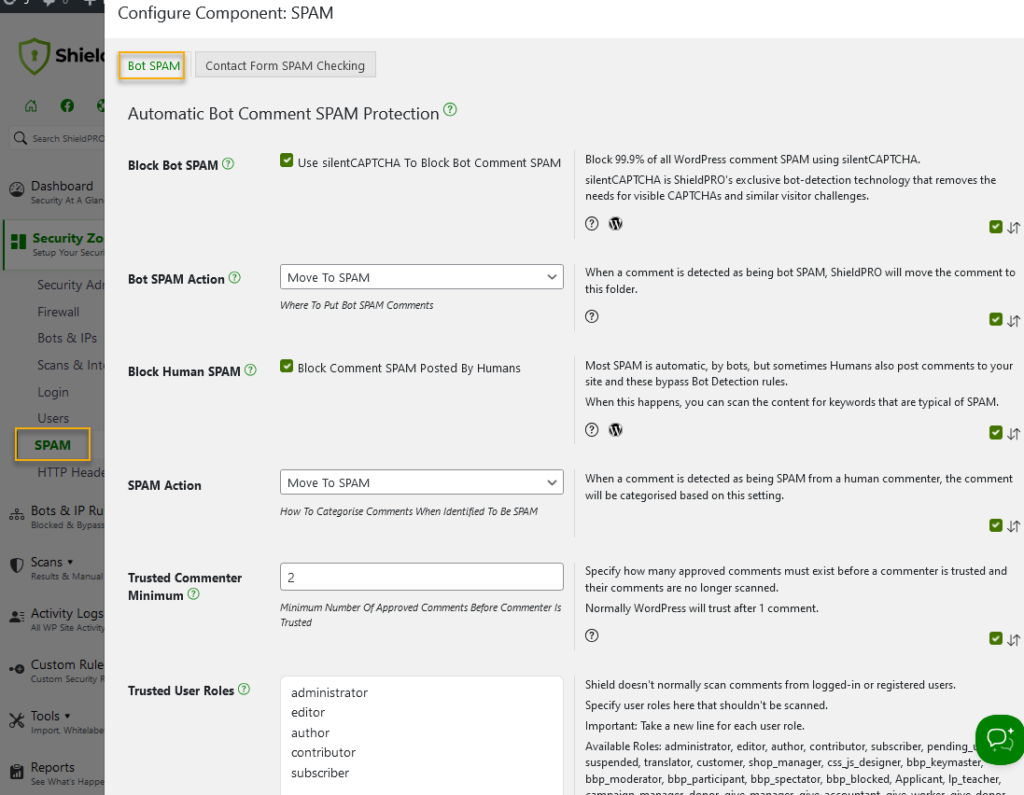This screenshot has width=1024, height=795.
Task: Click the home icon at sidebar top
Action: [31, 104]
